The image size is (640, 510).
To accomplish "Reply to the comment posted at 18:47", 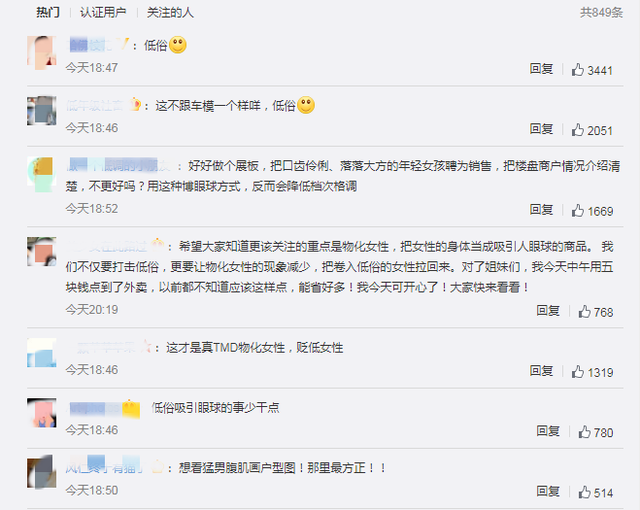I will tap(541, 69).
